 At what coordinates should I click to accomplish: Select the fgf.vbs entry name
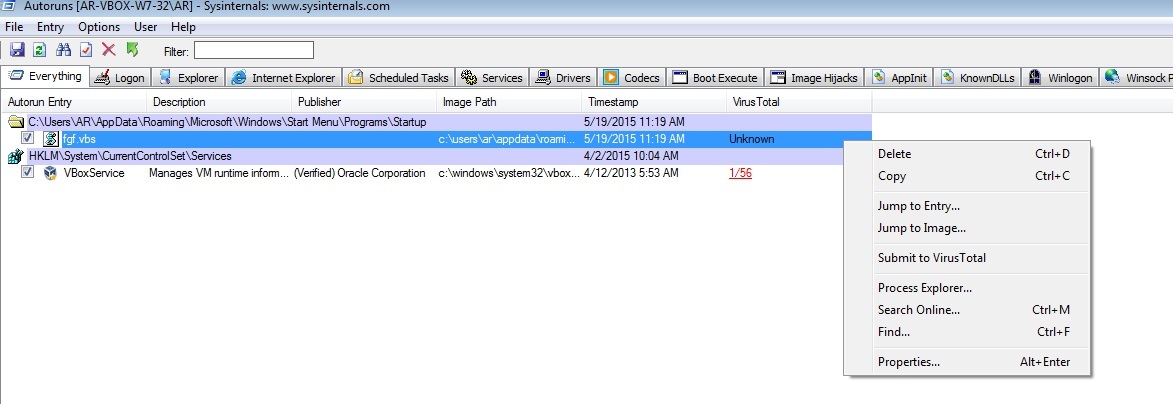click(x=79, y=139)
